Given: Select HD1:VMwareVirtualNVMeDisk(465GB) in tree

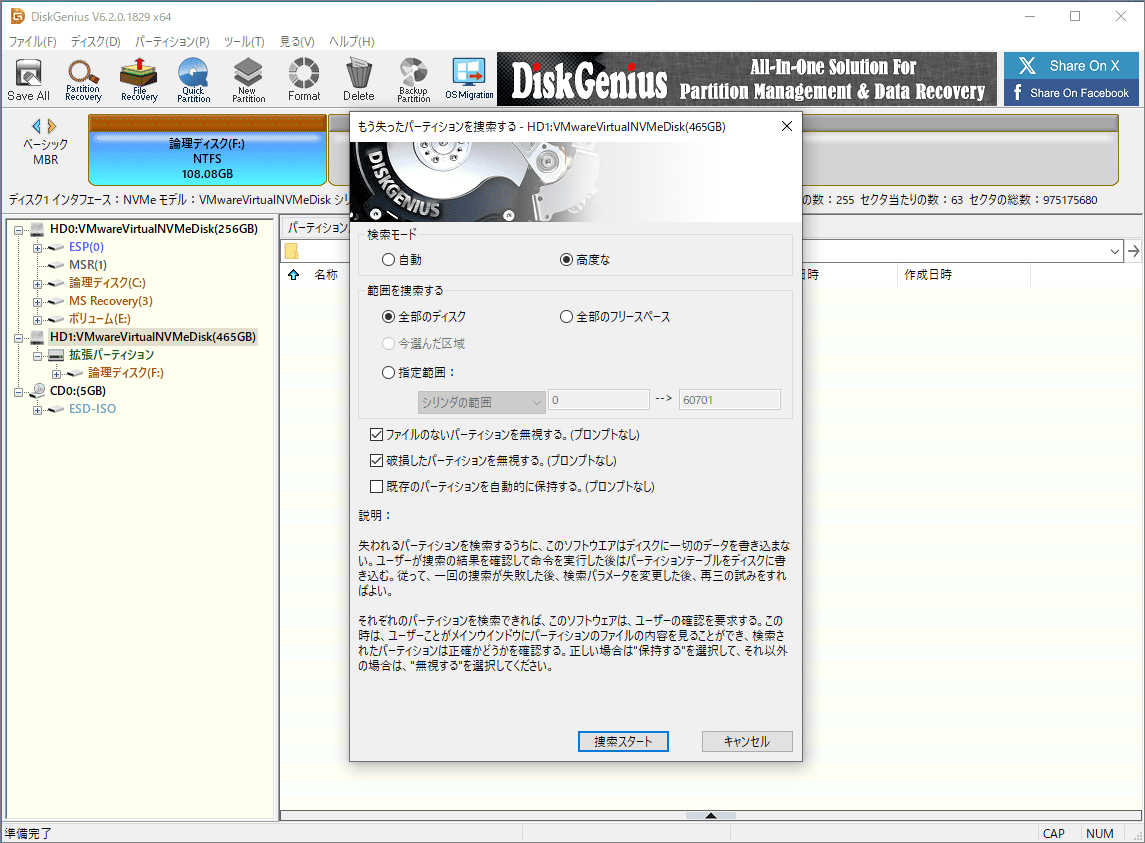Looking at the screenshot, I should click(153, 337).
